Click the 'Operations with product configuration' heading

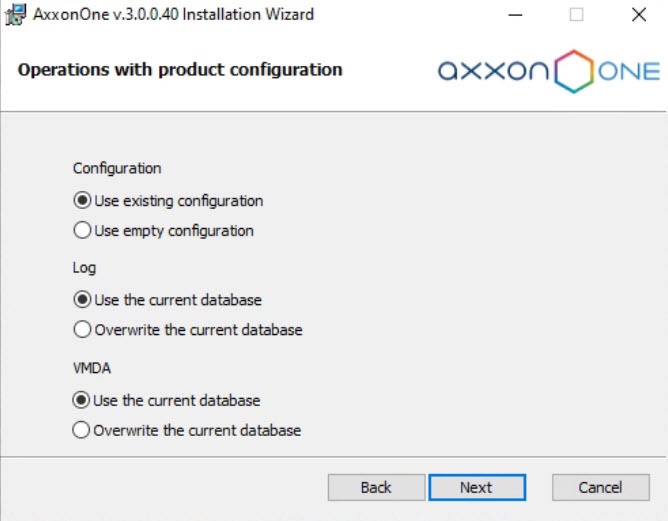(x=180, y=70)
